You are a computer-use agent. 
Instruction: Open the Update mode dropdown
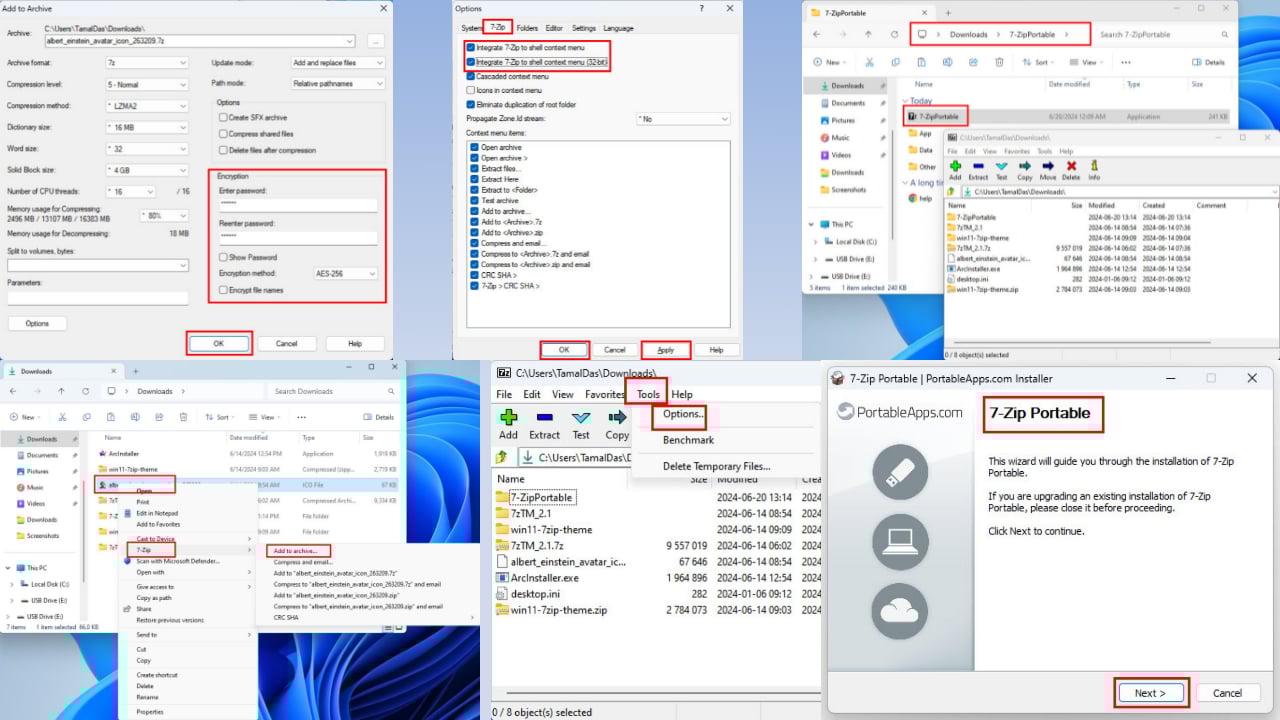337,62
